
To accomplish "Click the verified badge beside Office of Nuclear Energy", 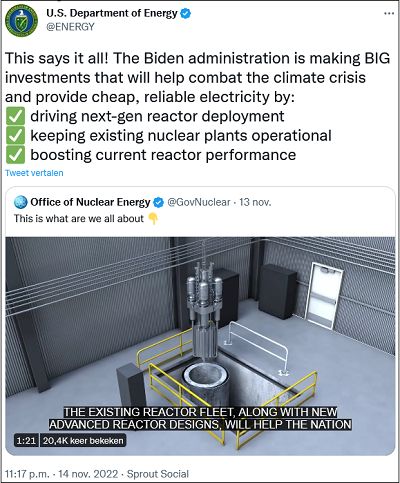I will tap(159, 202).
